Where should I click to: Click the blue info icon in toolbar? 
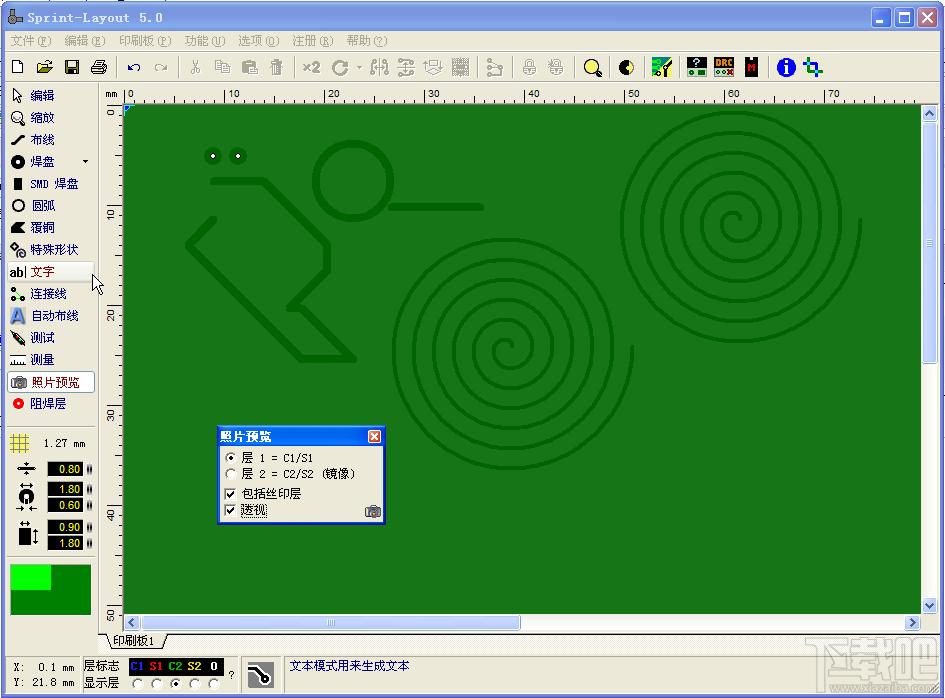[x=786, y=68]
